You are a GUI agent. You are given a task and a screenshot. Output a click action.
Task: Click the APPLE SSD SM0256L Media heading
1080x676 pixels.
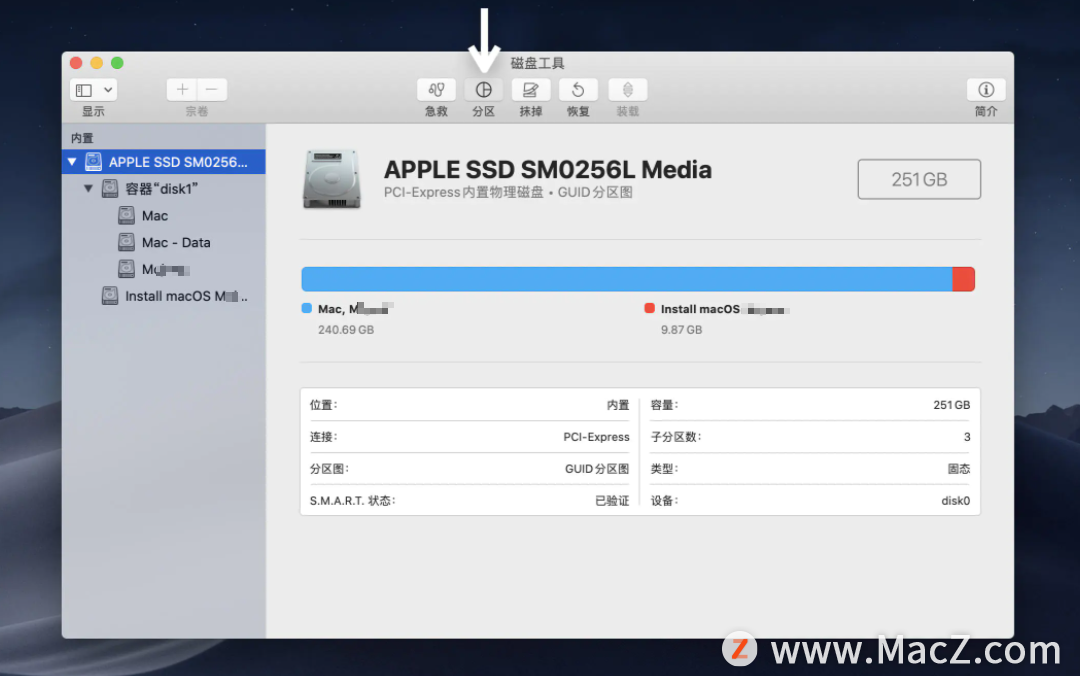(x=548, y=170)
